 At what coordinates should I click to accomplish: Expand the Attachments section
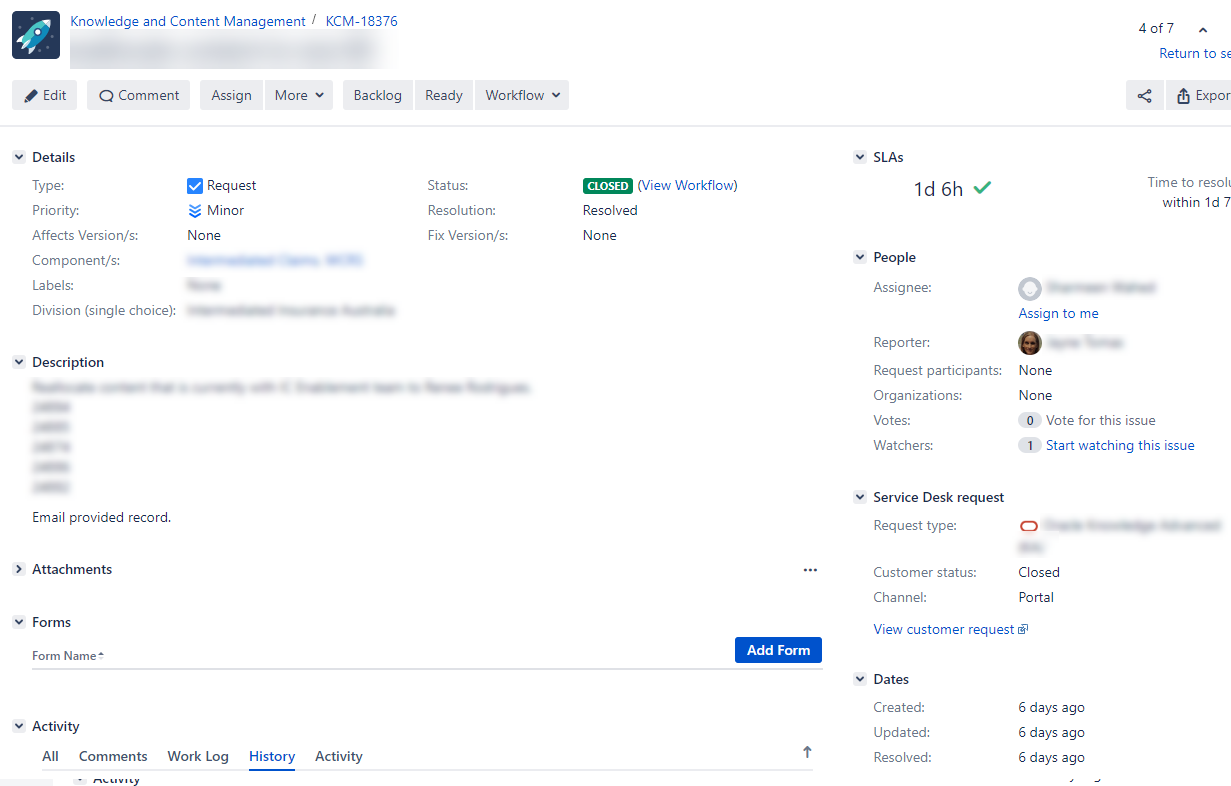[19, 569]
